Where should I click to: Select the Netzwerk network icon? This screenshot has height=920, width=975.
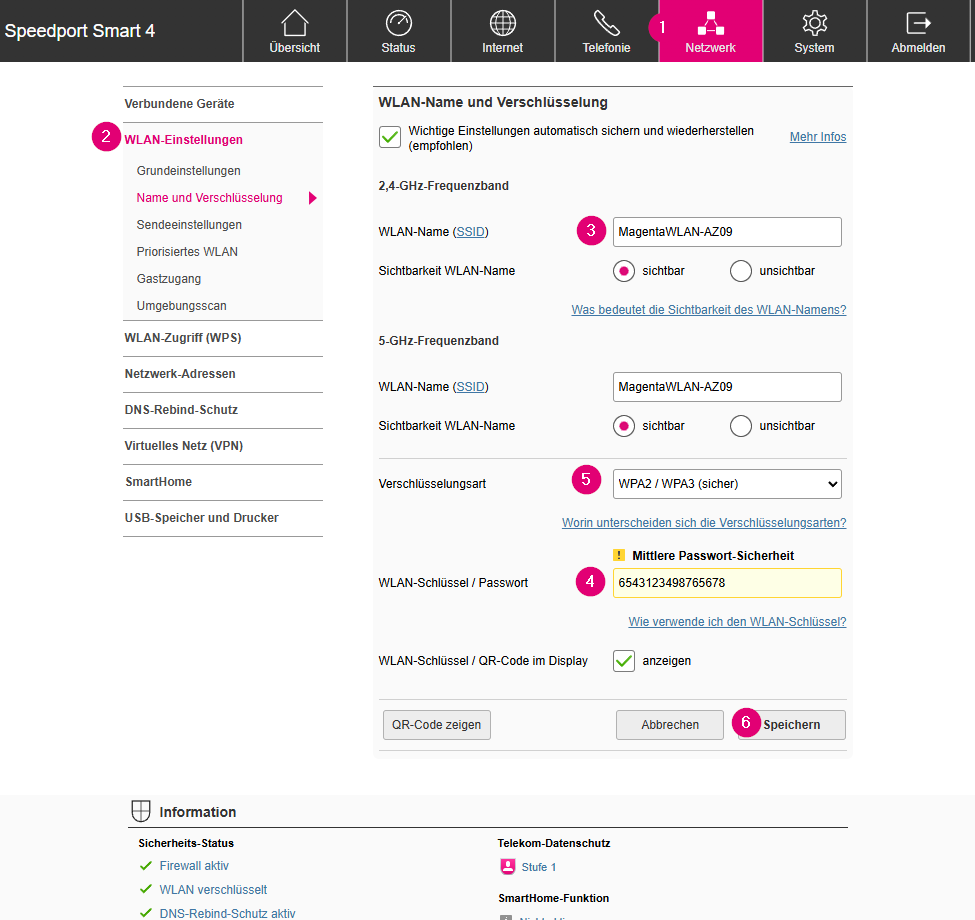pyautogui.click(x=710, y=23)
